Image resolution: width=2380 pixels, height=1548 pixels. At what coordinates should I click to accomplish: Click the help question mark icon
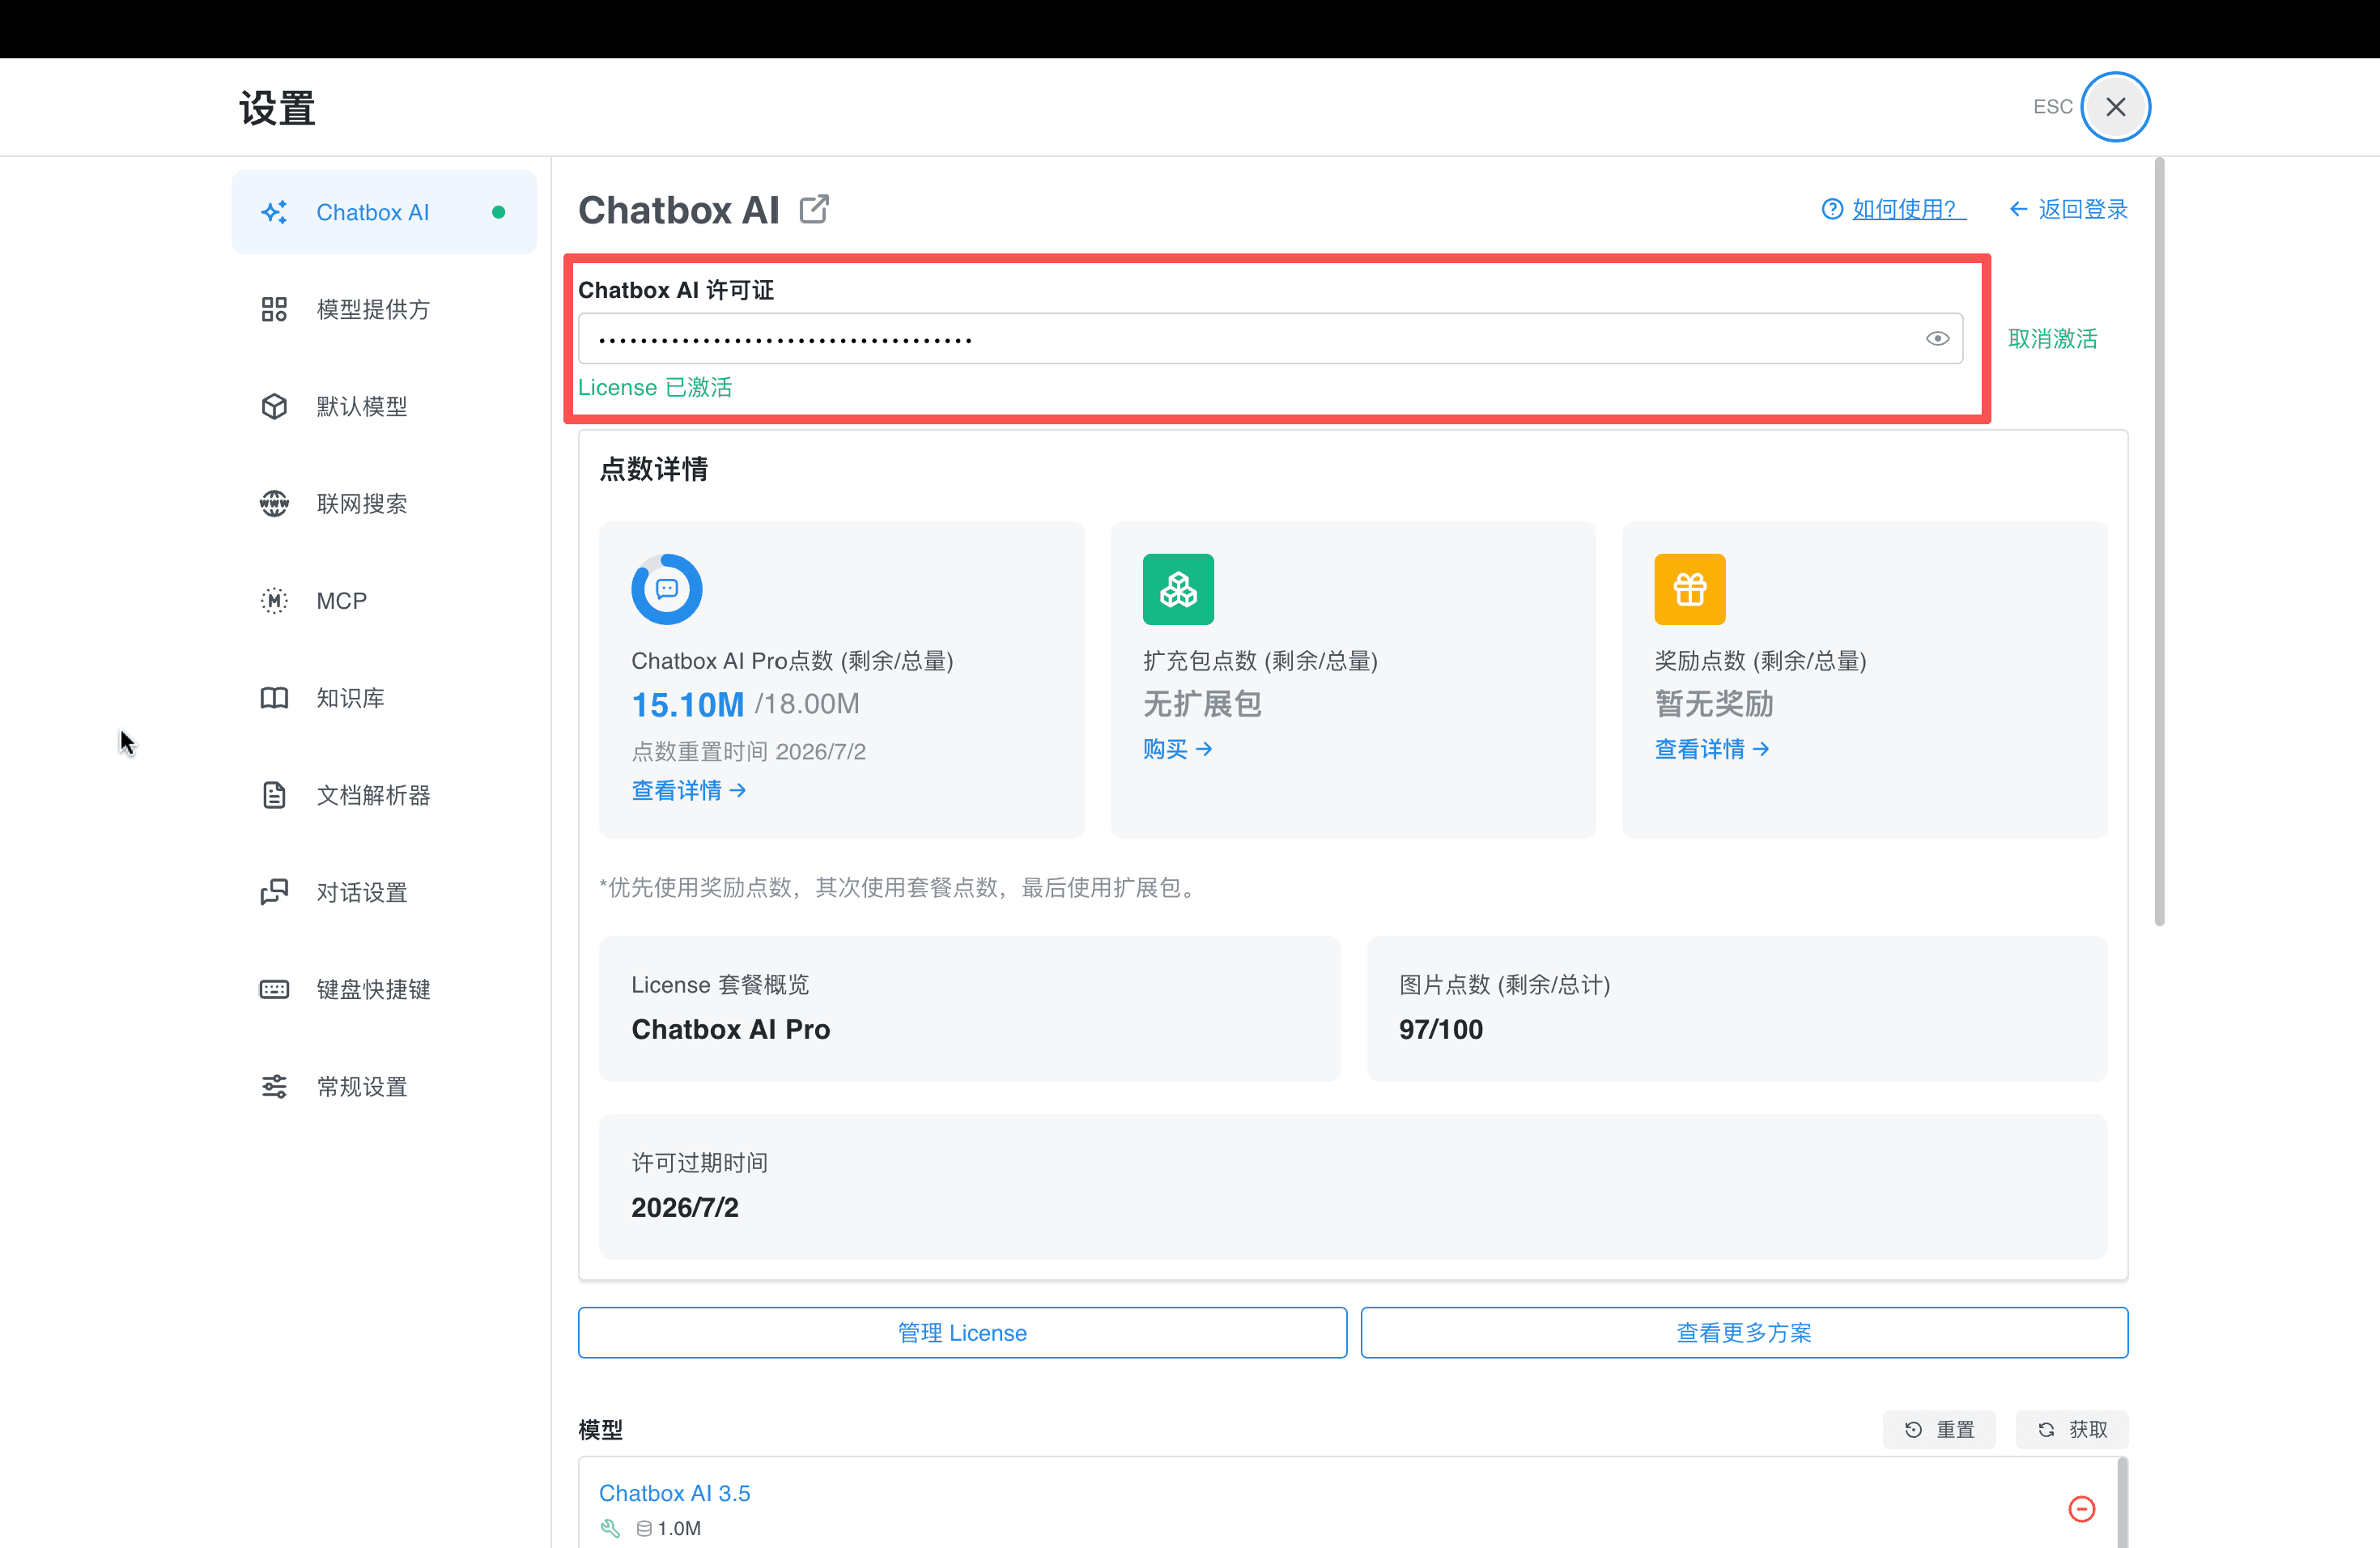tap(1832, 209)
